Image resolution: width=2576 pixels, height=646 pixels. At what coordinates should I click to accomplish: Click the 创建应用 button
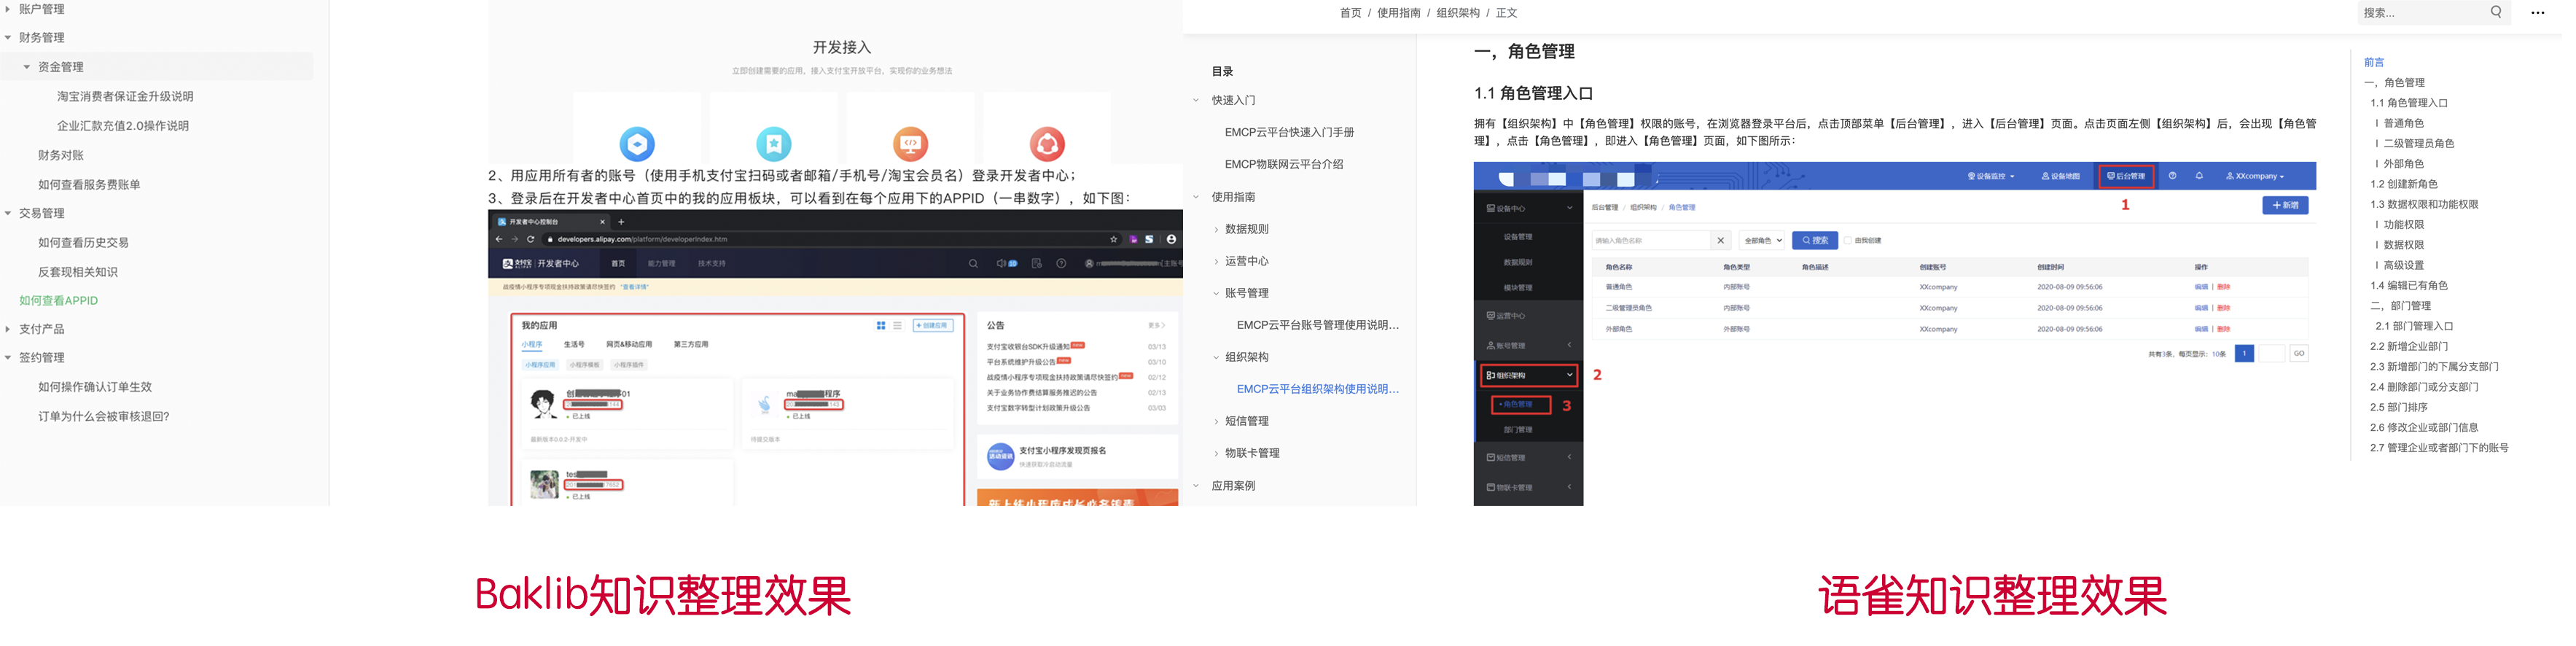coord(932,326)
